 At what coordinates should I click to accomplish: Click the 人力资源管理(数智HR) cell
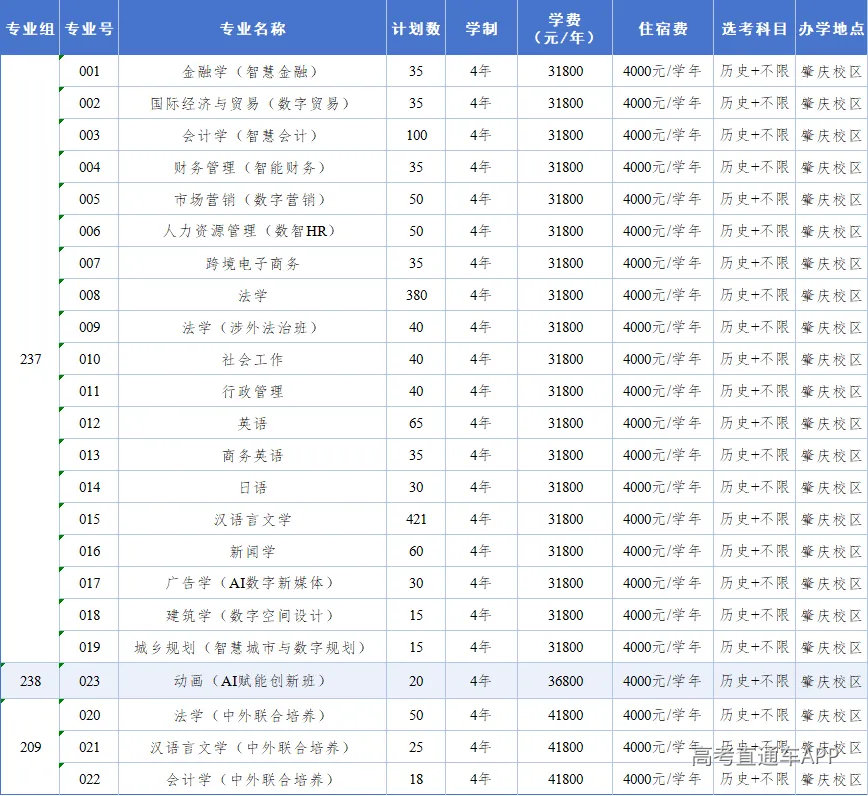coord(252,231)
